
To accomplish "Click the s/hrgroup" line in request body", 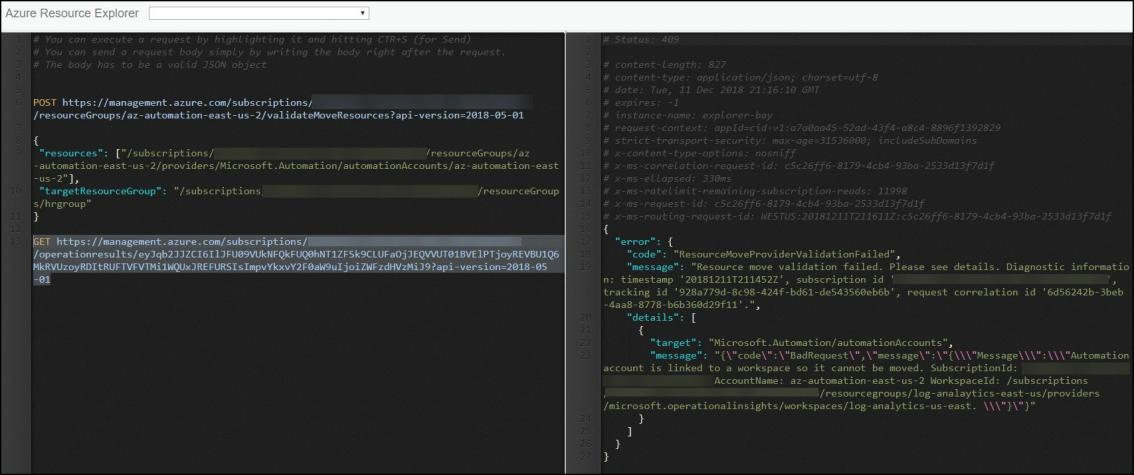I will [62, 203].
